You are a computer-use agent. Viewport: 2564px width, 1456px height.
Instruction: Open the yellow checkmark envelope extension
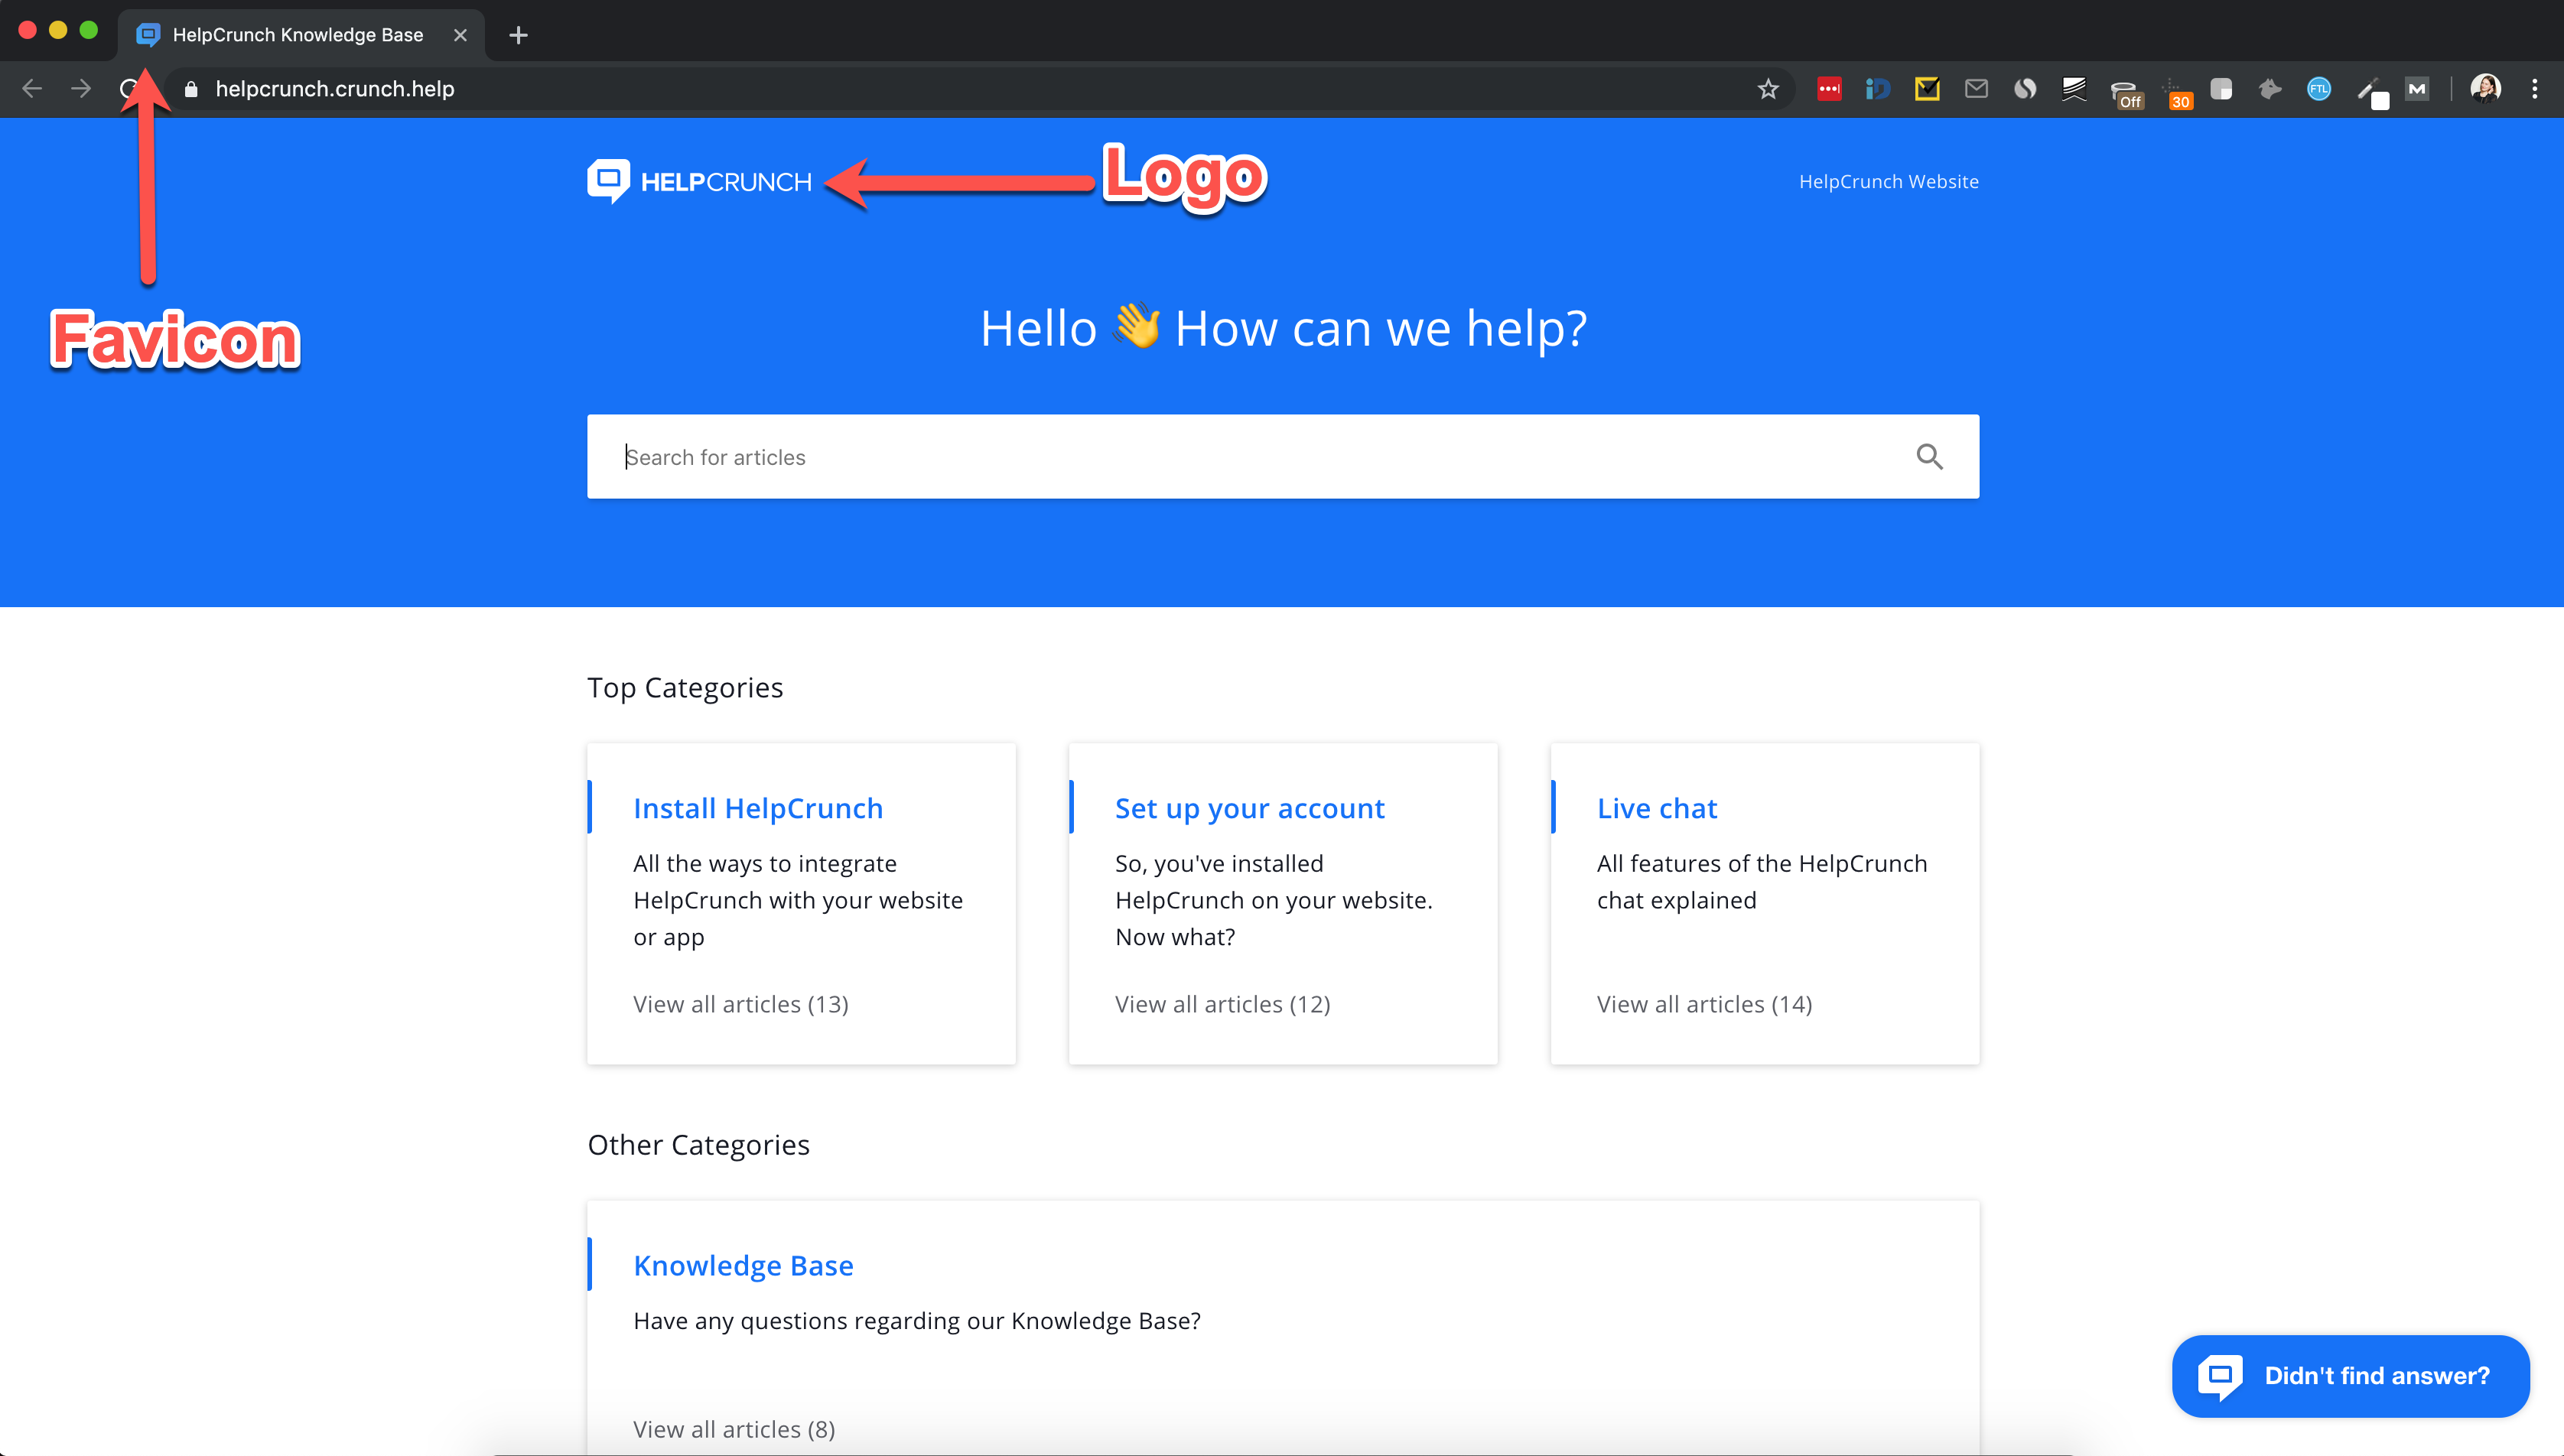pyautogui.click(x=1927, y=89)
